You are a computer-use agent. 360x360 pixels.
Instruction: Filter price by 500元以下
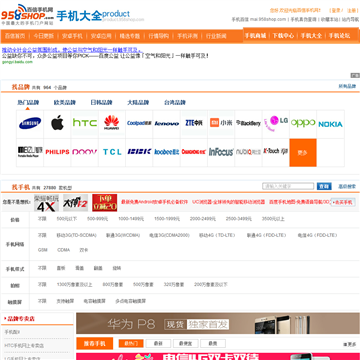pos(67,219)
